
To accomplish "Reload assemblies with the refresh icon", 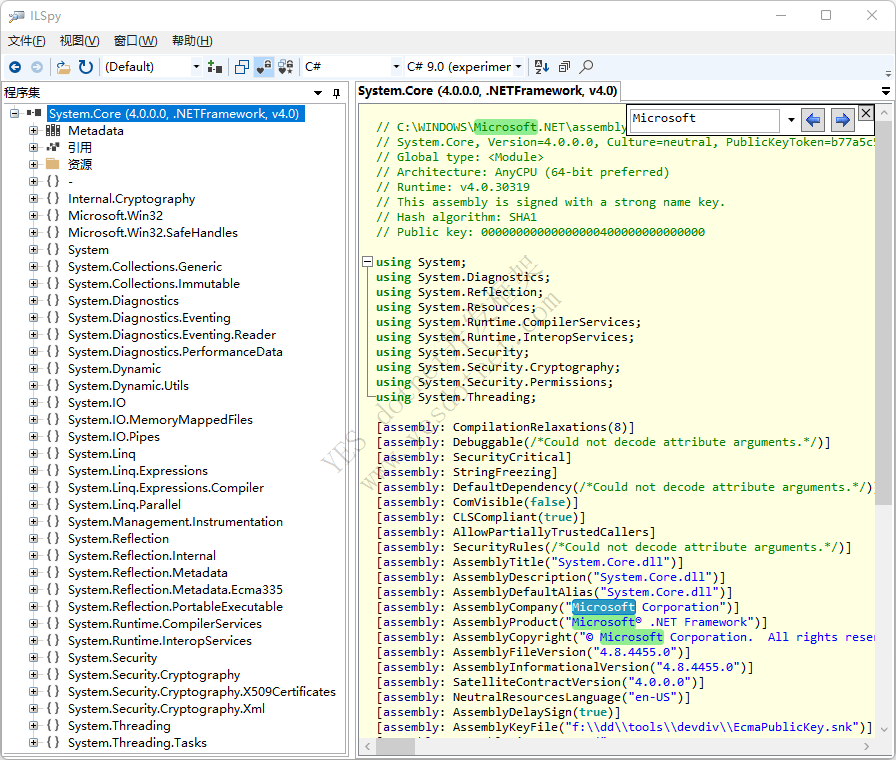I will (86, 67).
